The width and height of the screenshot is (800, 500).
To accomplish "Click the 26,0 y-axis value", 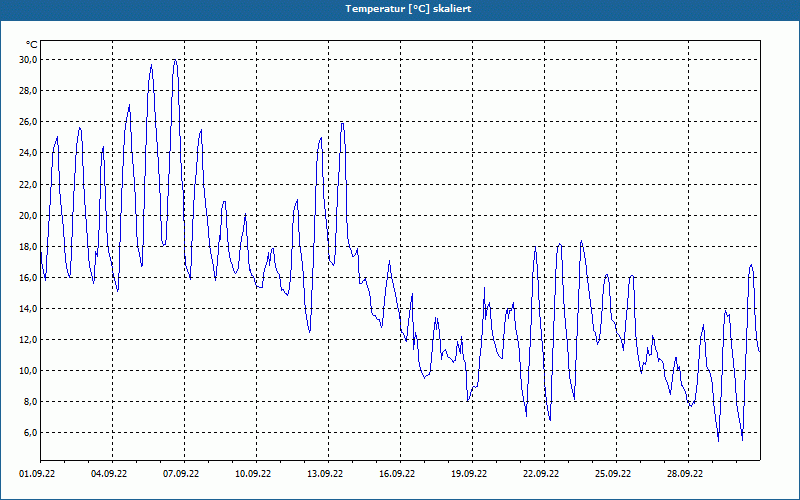I will tap(30, 122).
